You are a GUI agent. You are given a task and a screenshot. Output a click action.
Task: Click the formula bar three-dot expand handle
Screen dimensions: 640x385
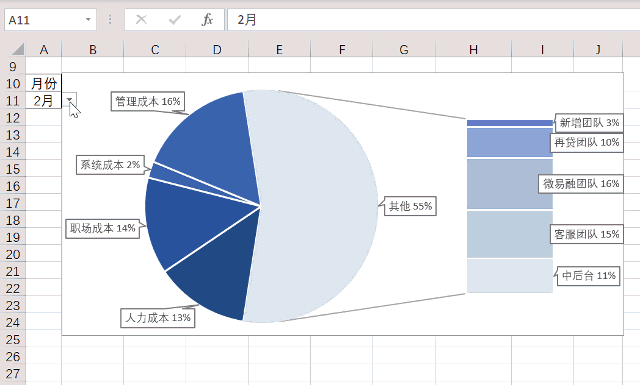(110, 20)
